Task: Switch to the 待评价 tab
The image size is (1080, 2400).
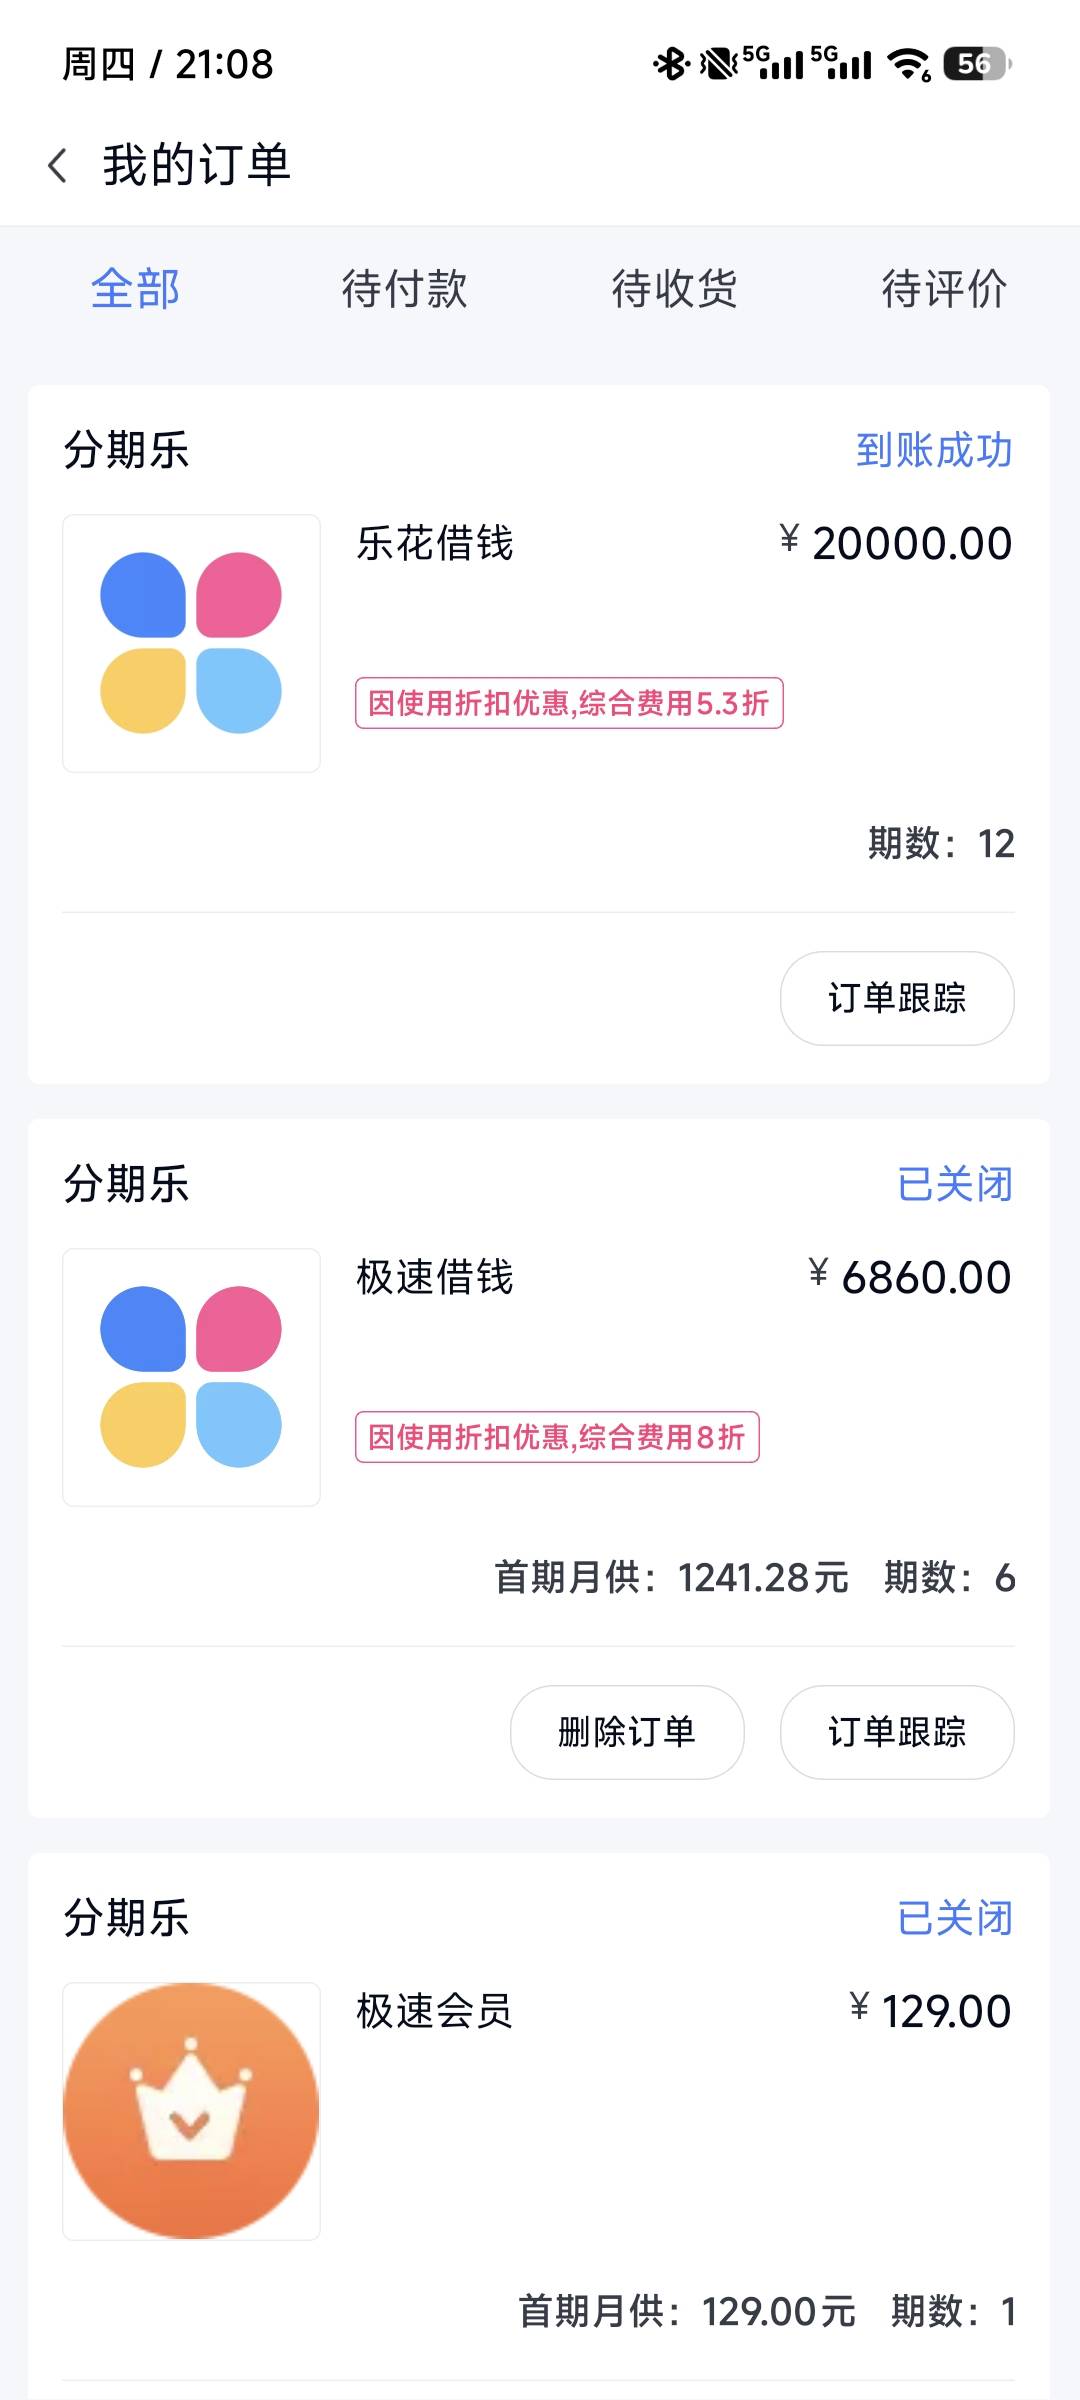Action: click(944, 289)
